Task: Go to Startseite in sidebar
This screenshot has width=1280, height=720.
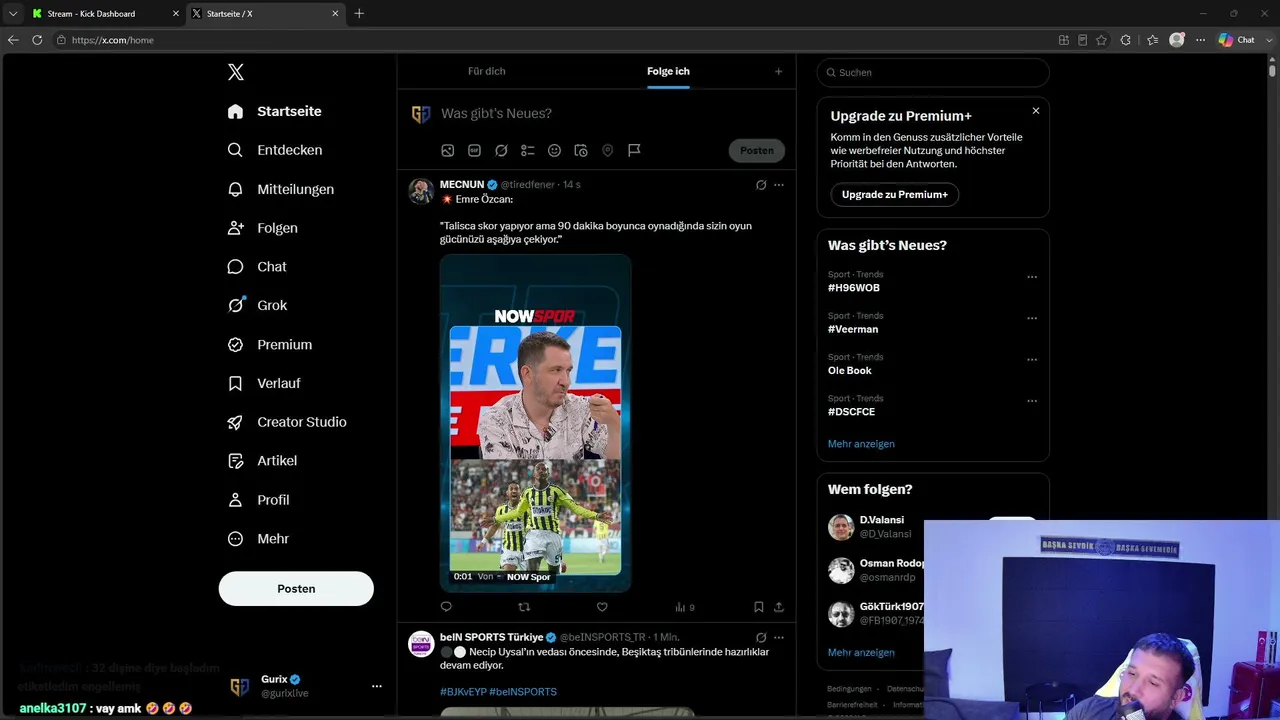Action: pos(275,111)
